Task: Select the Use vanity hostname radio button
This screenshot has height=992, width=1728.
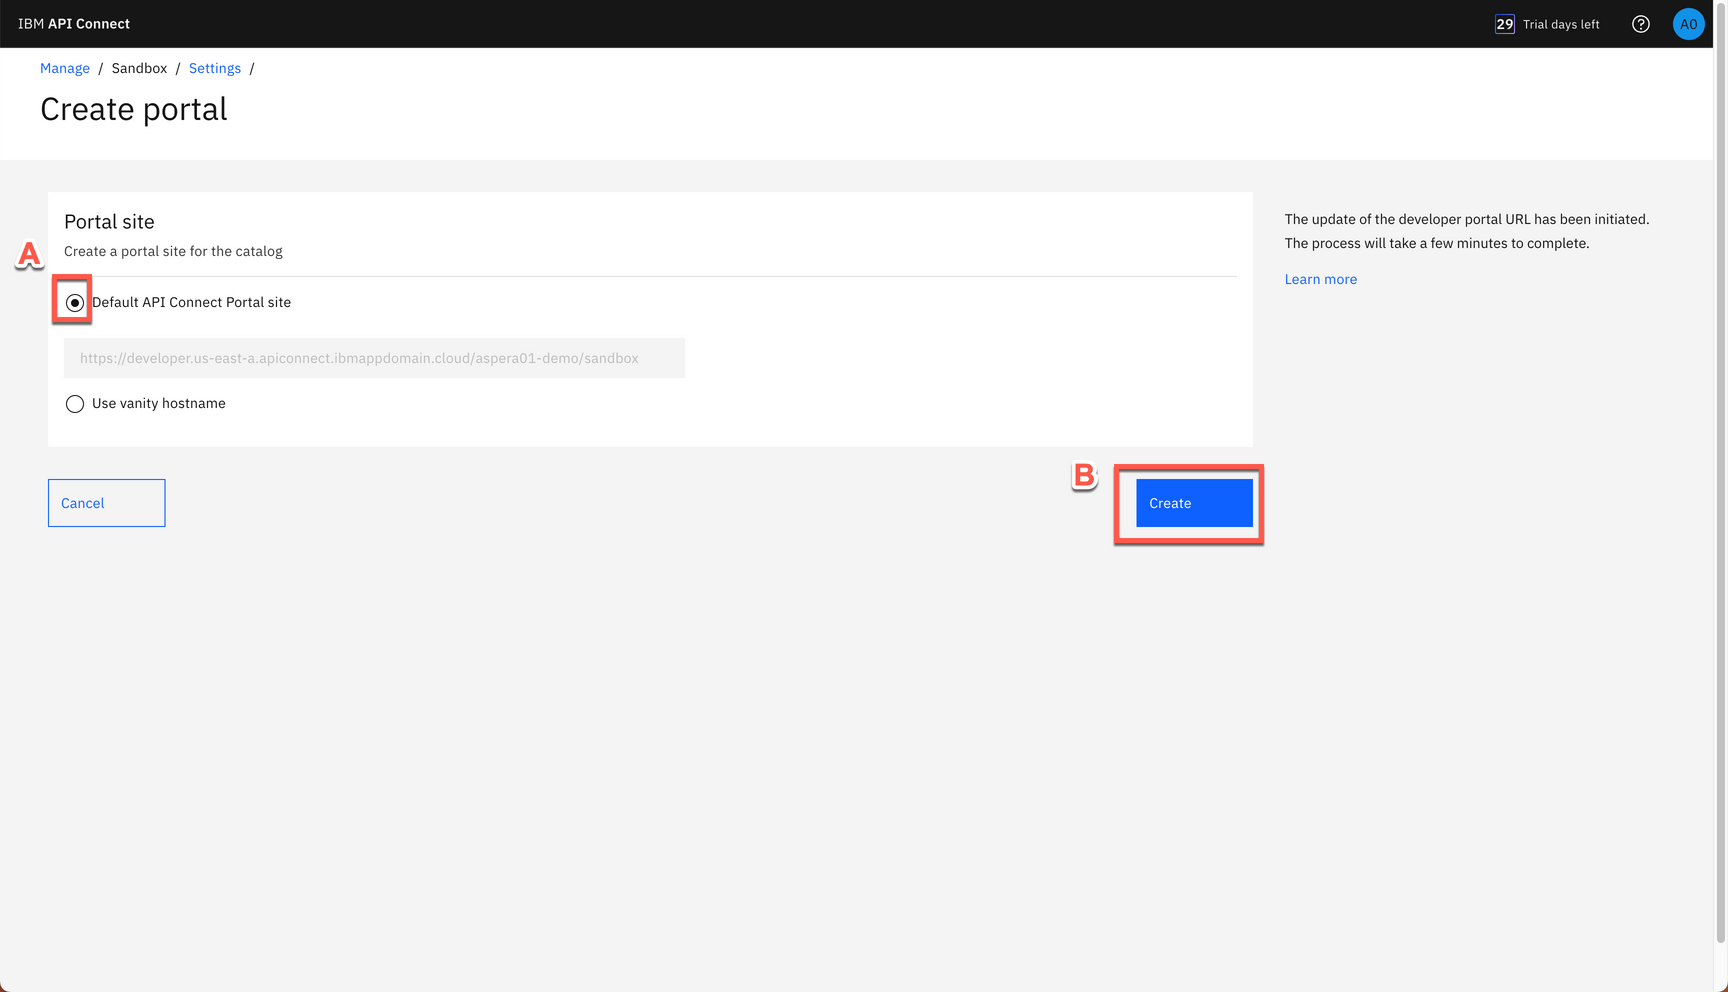Action: (75, 404)
